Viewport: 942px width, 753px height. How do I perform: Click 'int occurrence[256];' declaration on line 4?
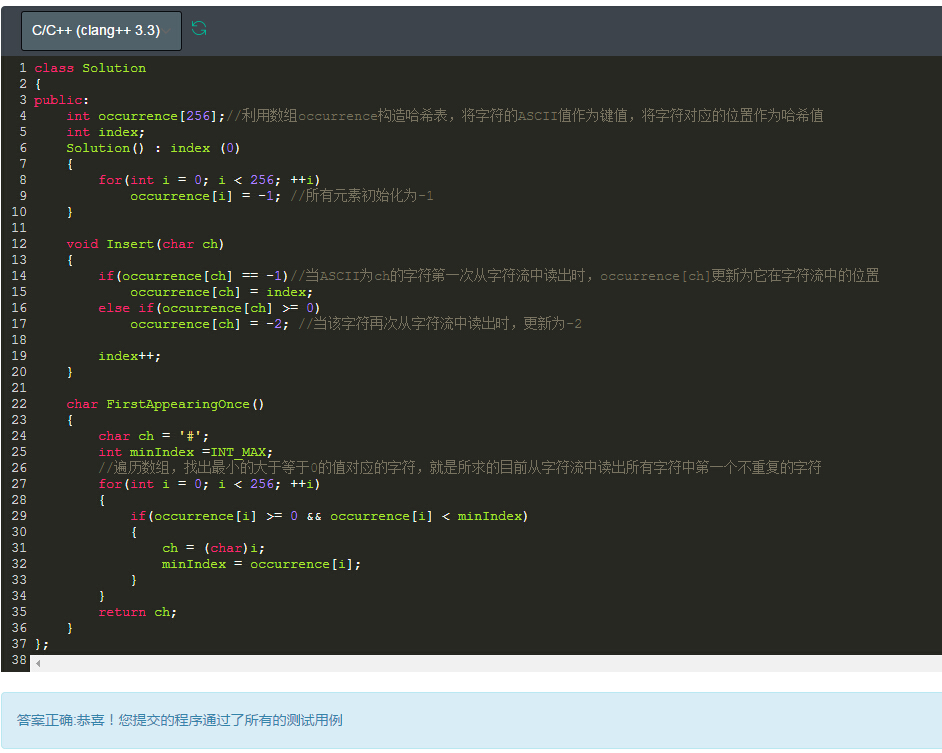pyautogui.click(x=146, y=116)
